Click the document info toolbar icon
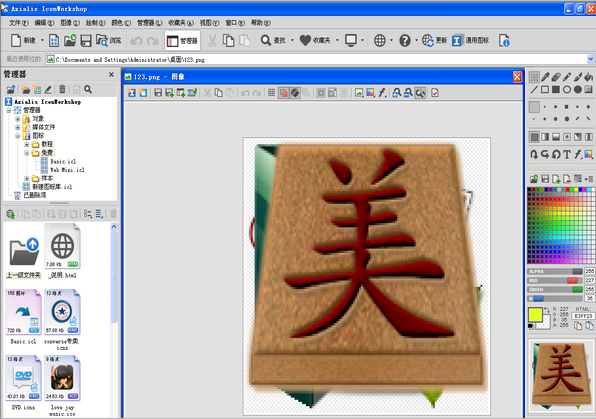The image size is (596, 419). (504, 40)
